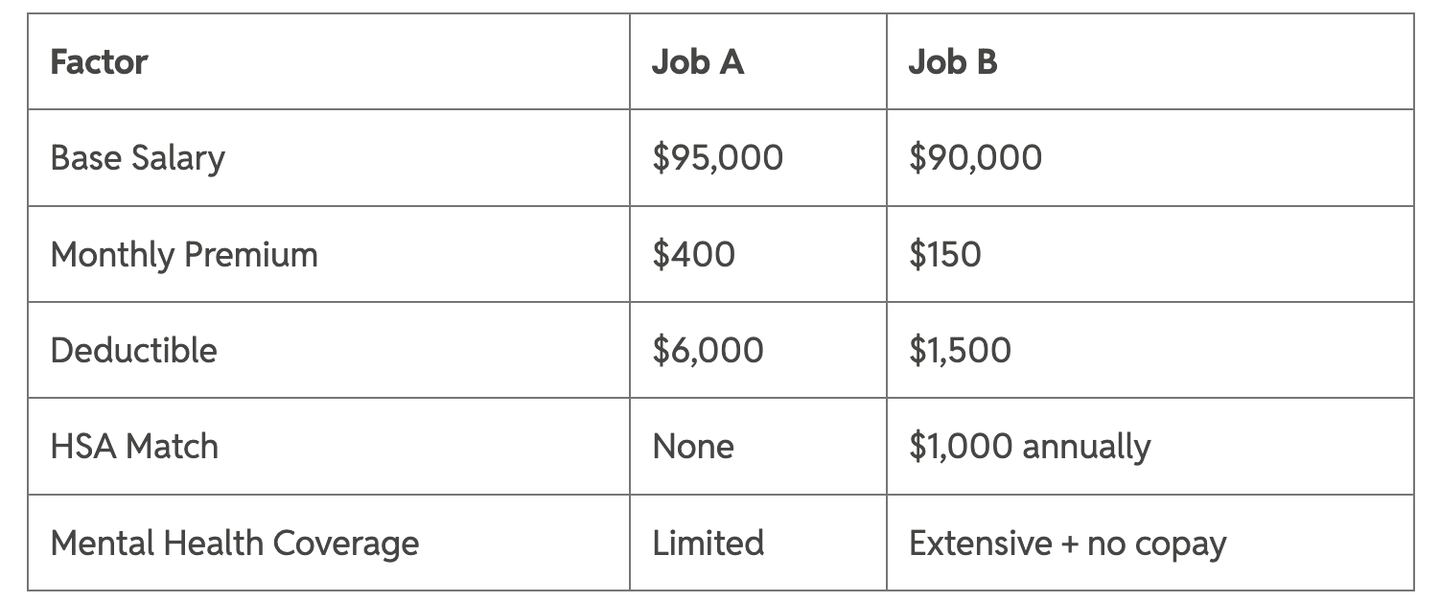Screen dimensions: 1440x602
Task: Click the Job A column header
Action: 698,62
